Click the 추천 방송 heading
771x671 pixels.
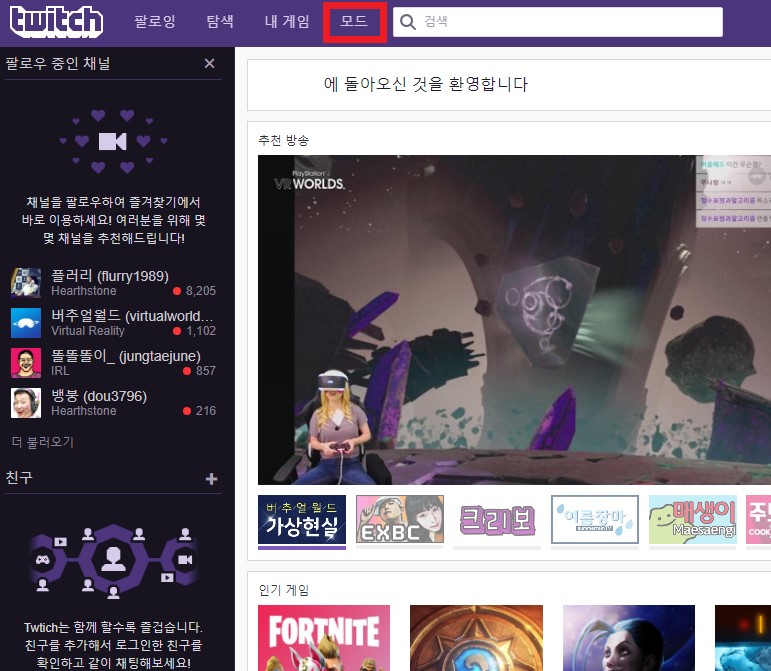[x=284, y=141]
